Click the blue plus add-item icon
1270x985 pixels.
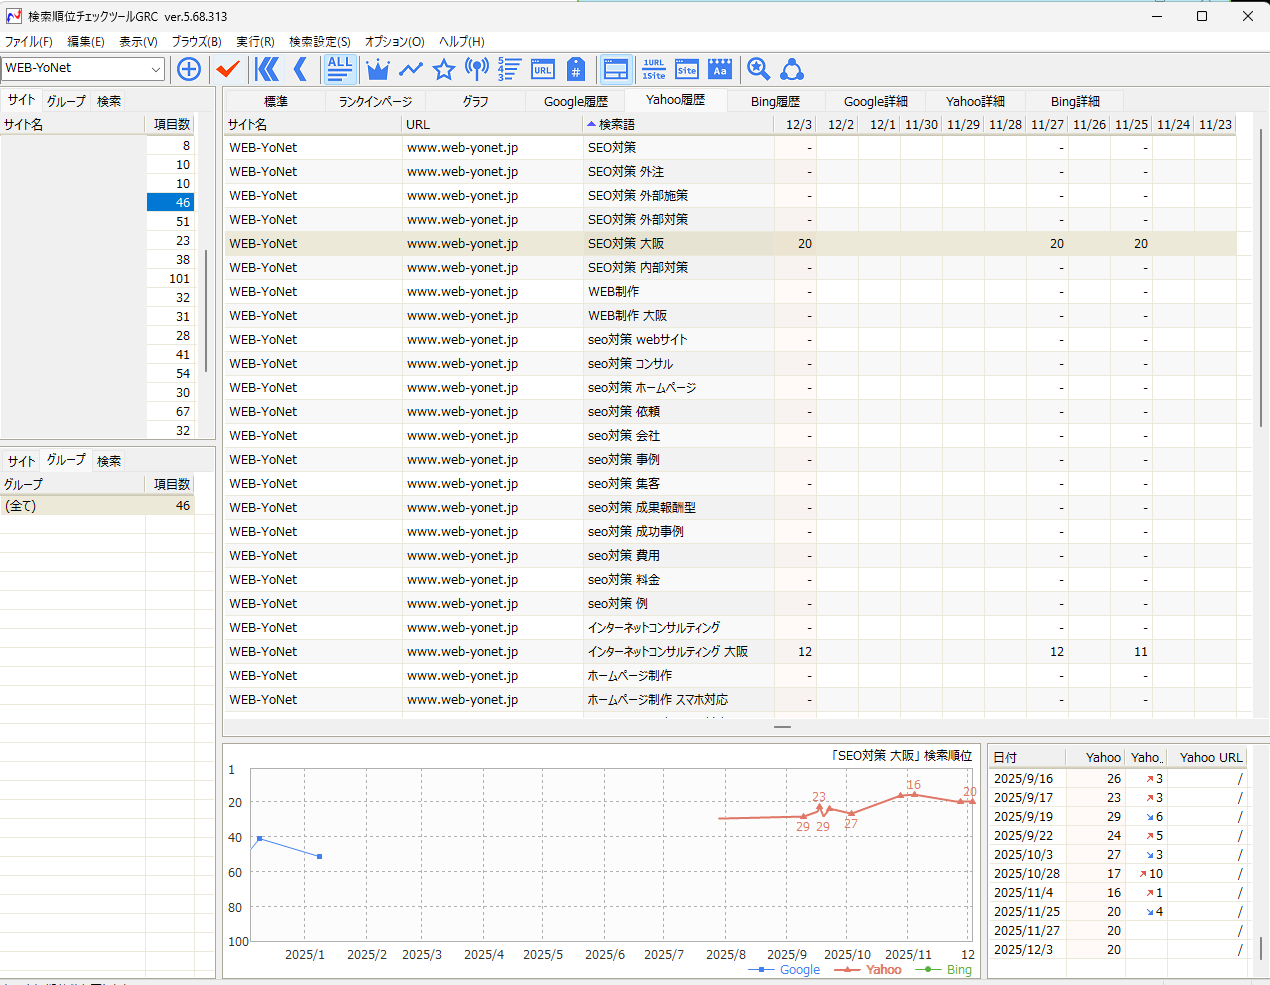(x=188, y=69)
